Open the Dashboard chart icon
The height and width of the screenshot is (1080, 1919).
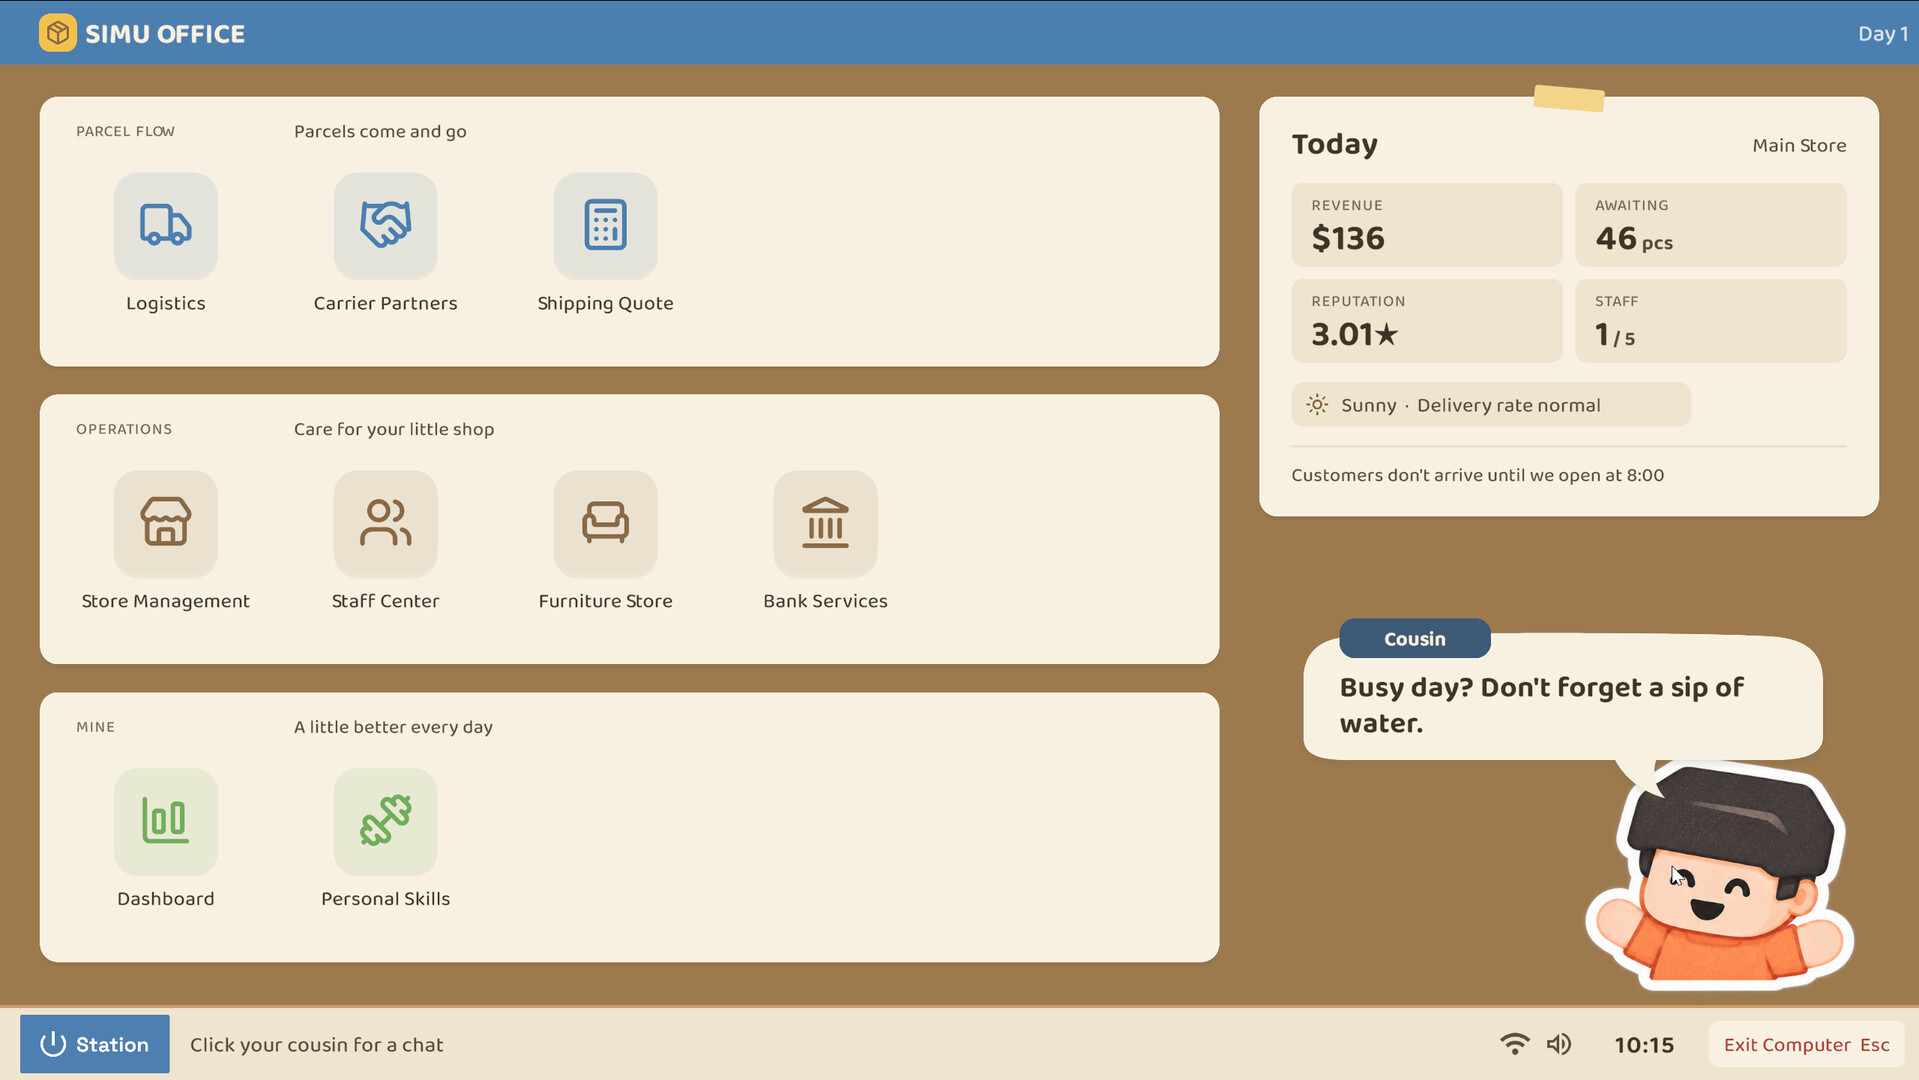pos(166,821)
